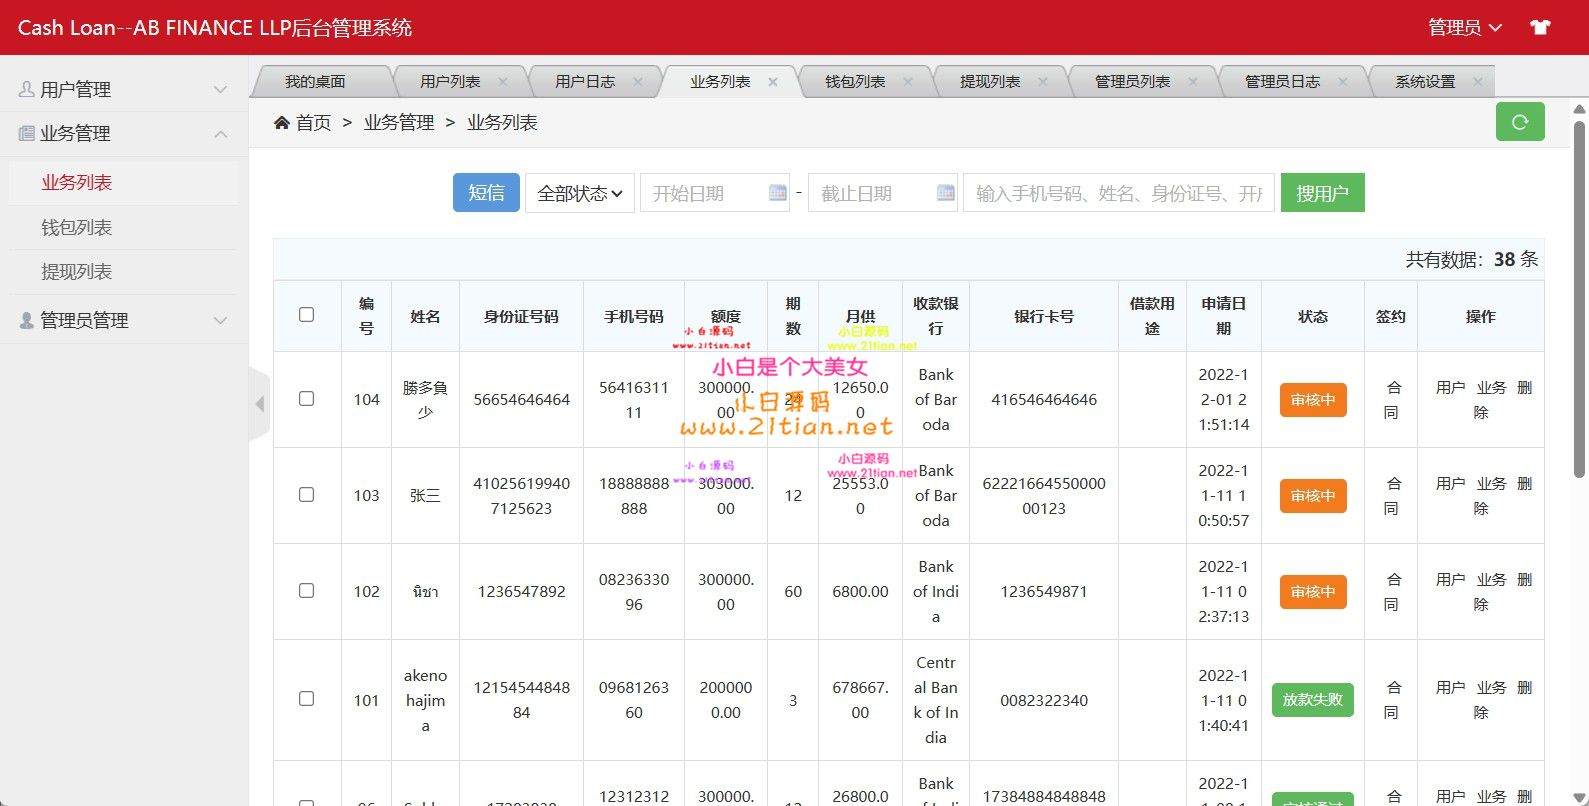Viewport: 1589px width, 806px height.
Task: Switch to the 我的桌面 tab
Action: click(315, 82)
